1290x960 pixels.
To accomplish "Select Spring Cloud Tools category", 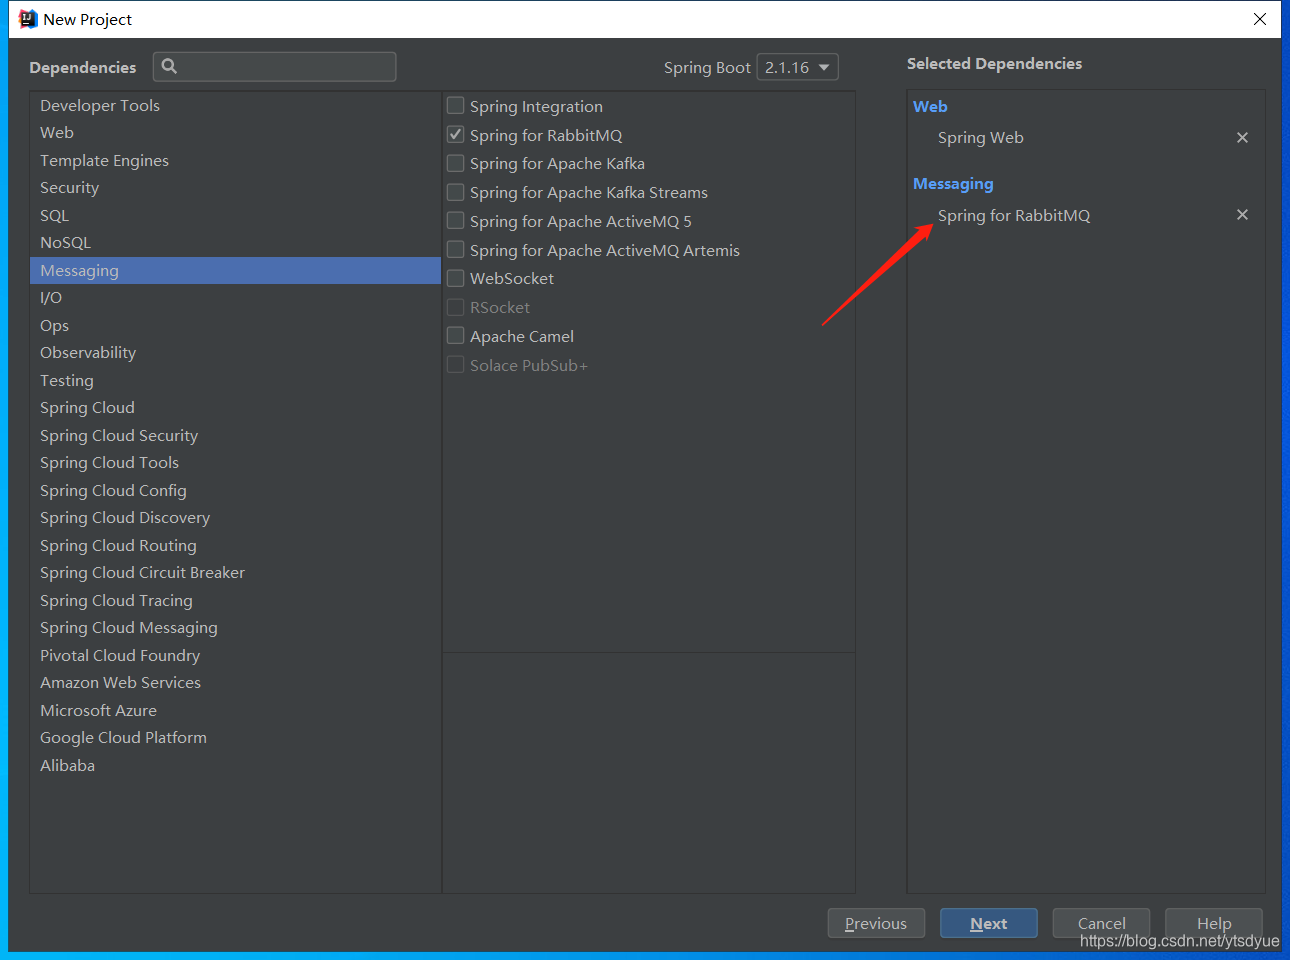I will 235,463.
